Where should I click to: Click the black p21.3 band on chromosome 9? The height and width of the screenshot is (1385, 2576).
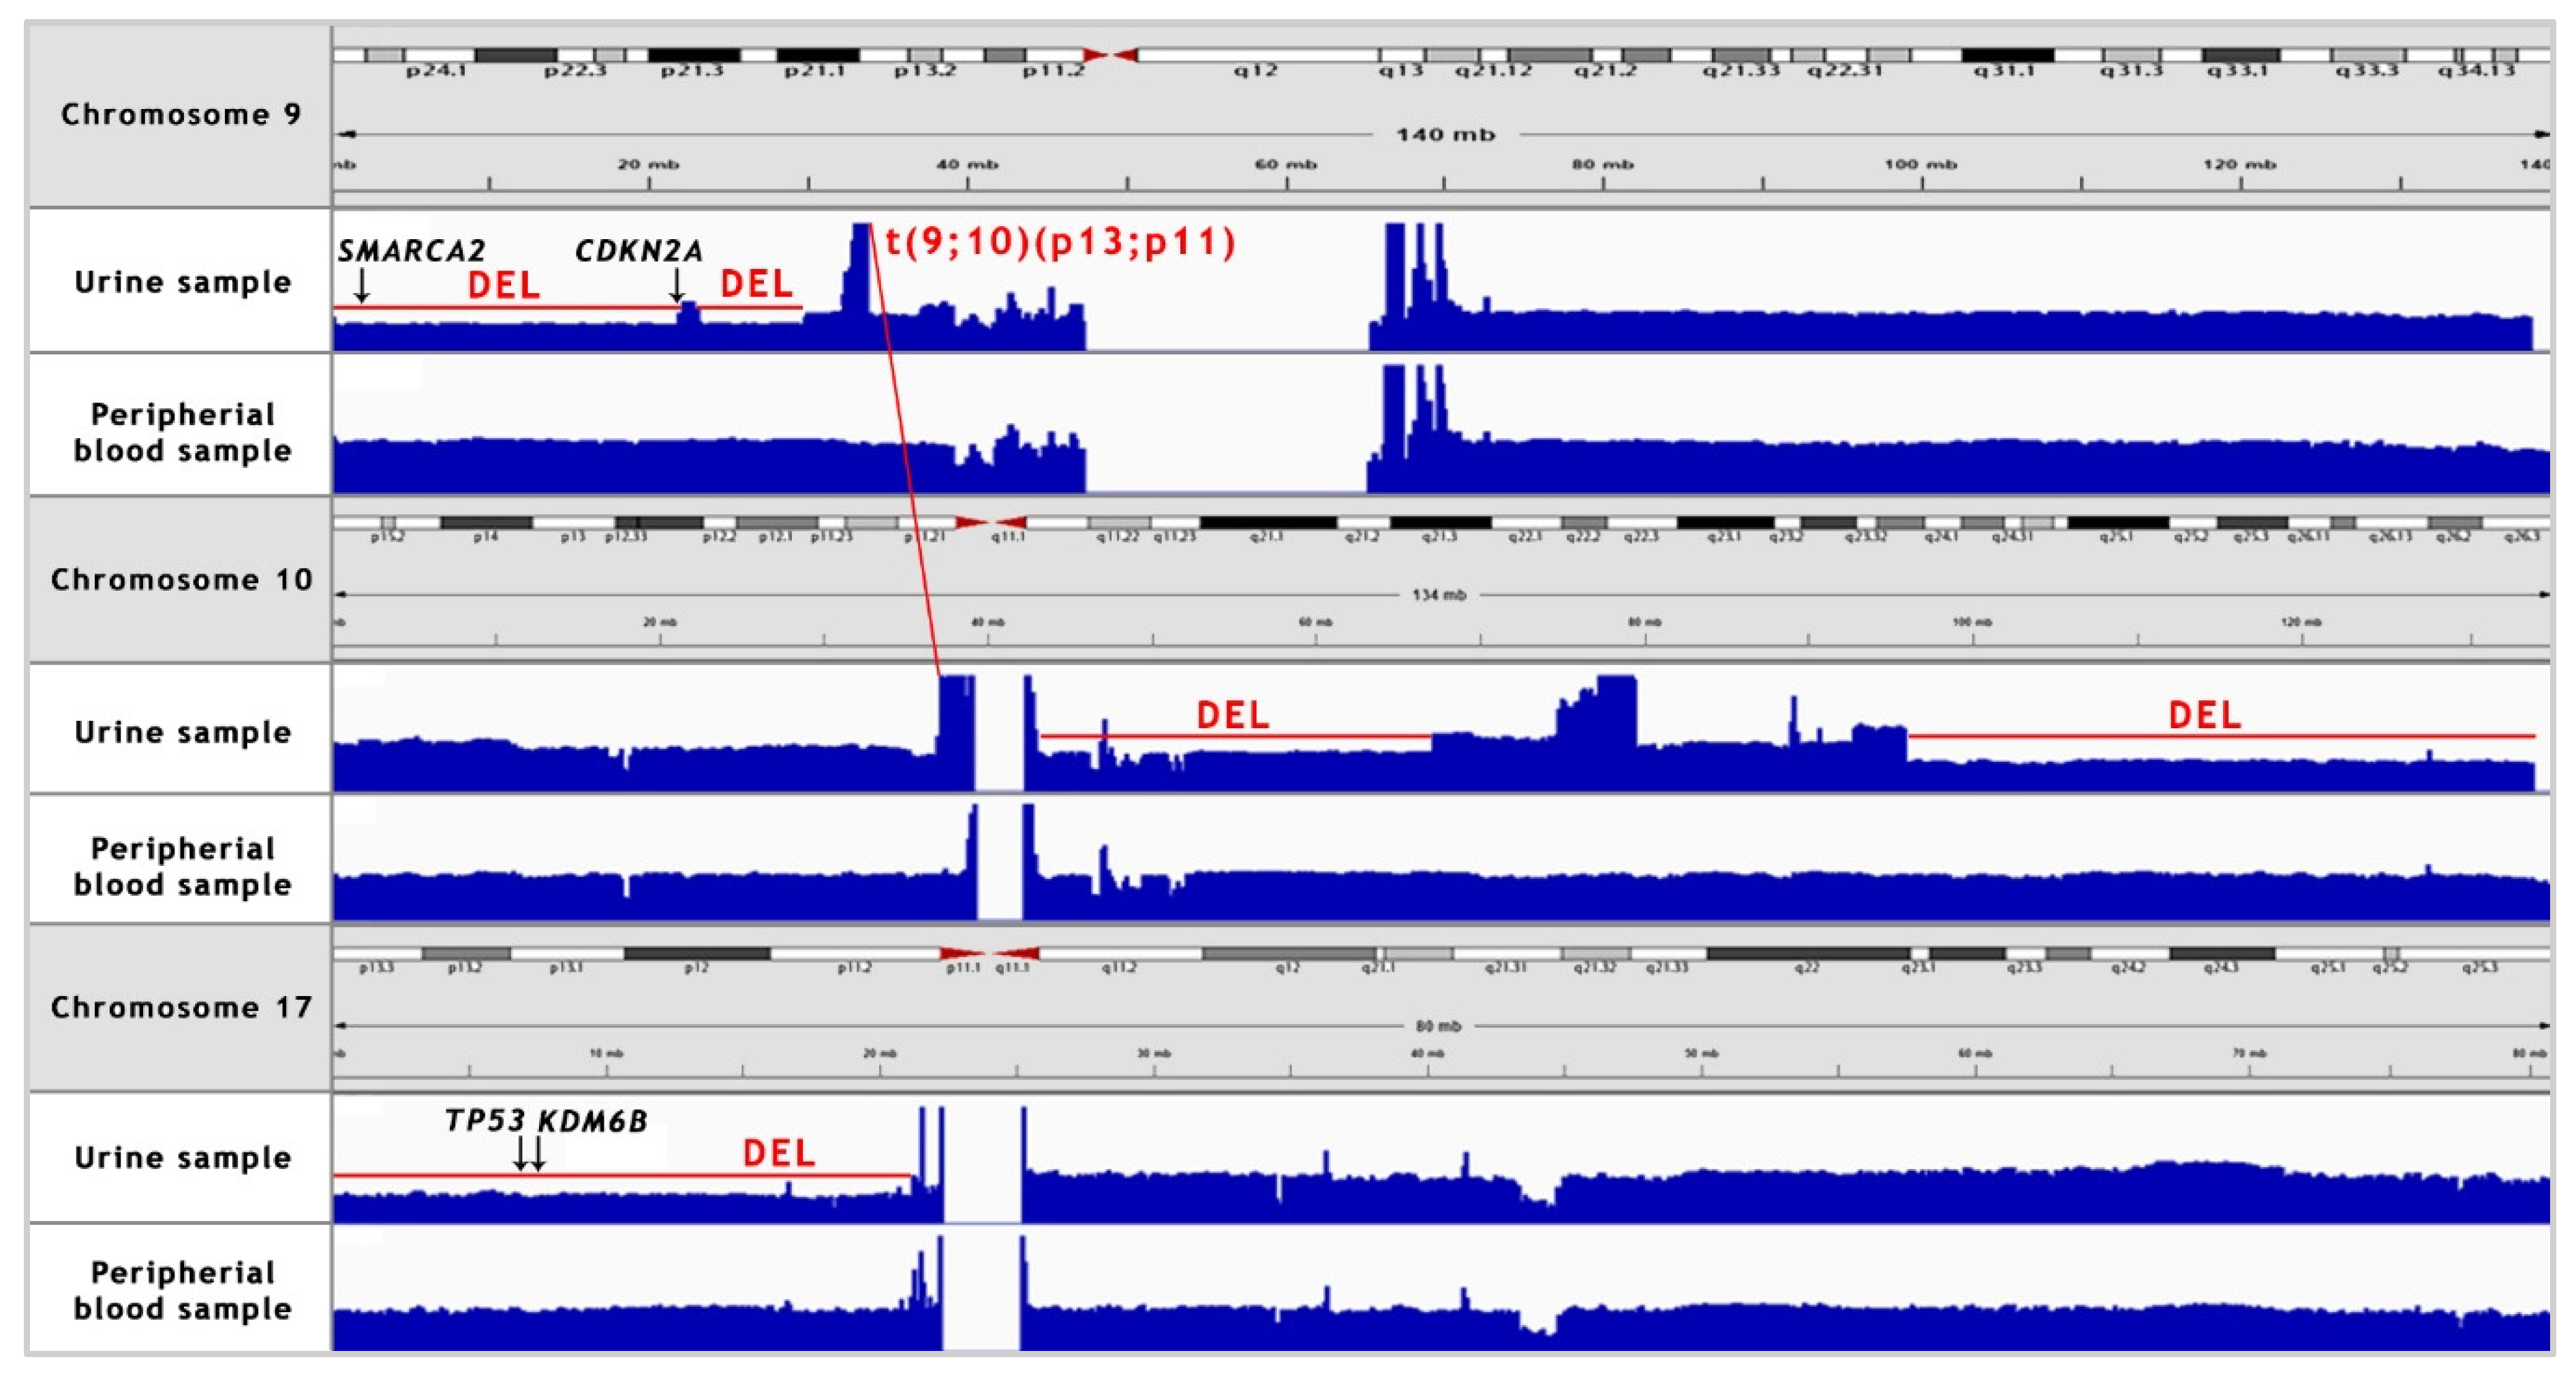[x=694, y=55]
